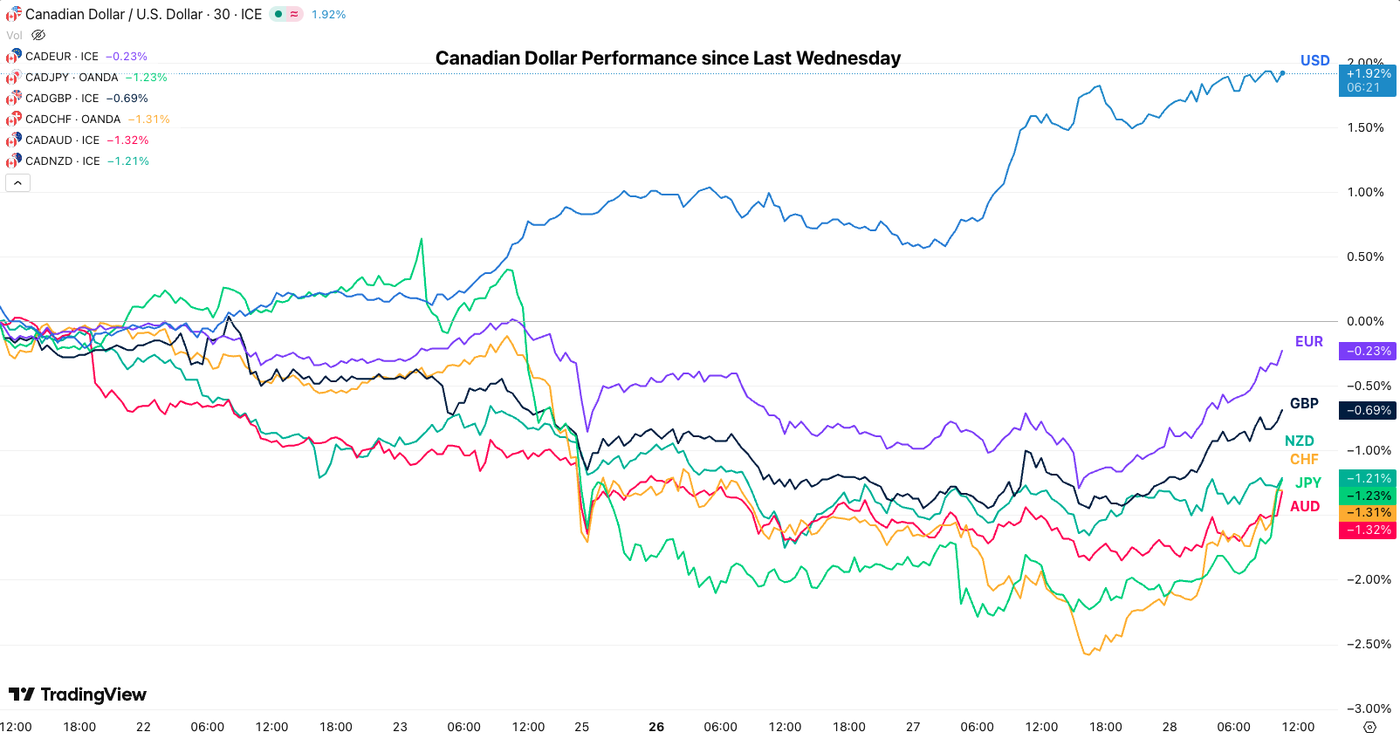Open the TradingView homepage via the logo
The height and width of the screenshot is (739, 1400).
(x=75, y=693)
